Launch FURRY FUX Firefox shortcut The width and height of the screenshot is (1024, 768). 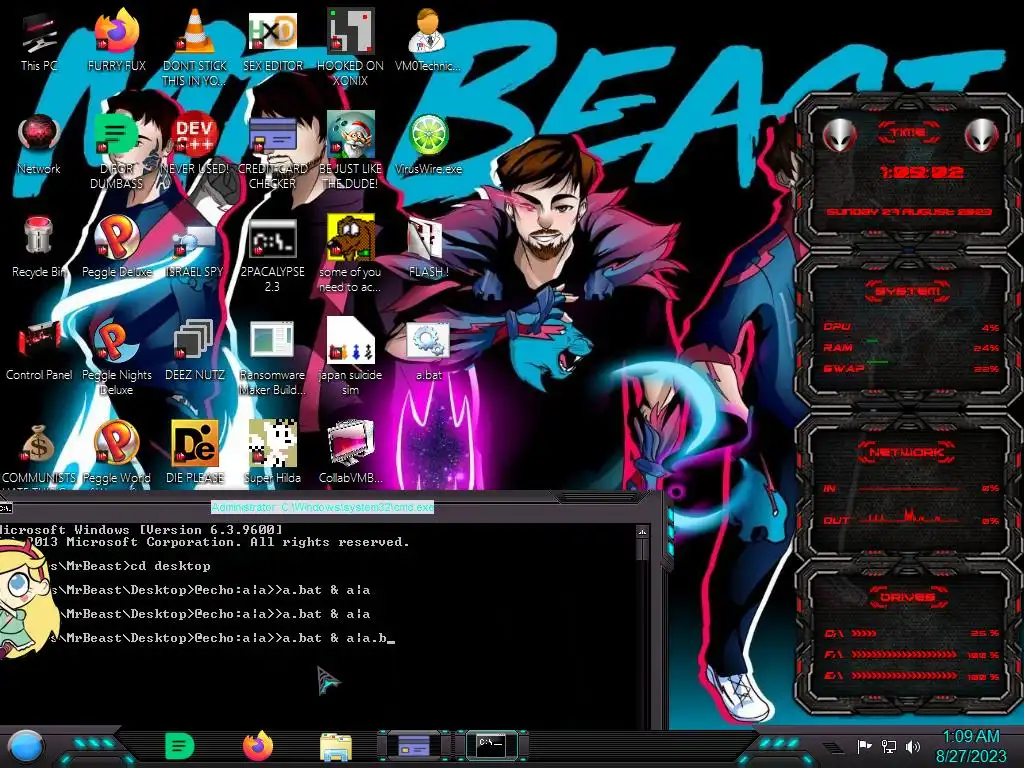pos(116,42)
